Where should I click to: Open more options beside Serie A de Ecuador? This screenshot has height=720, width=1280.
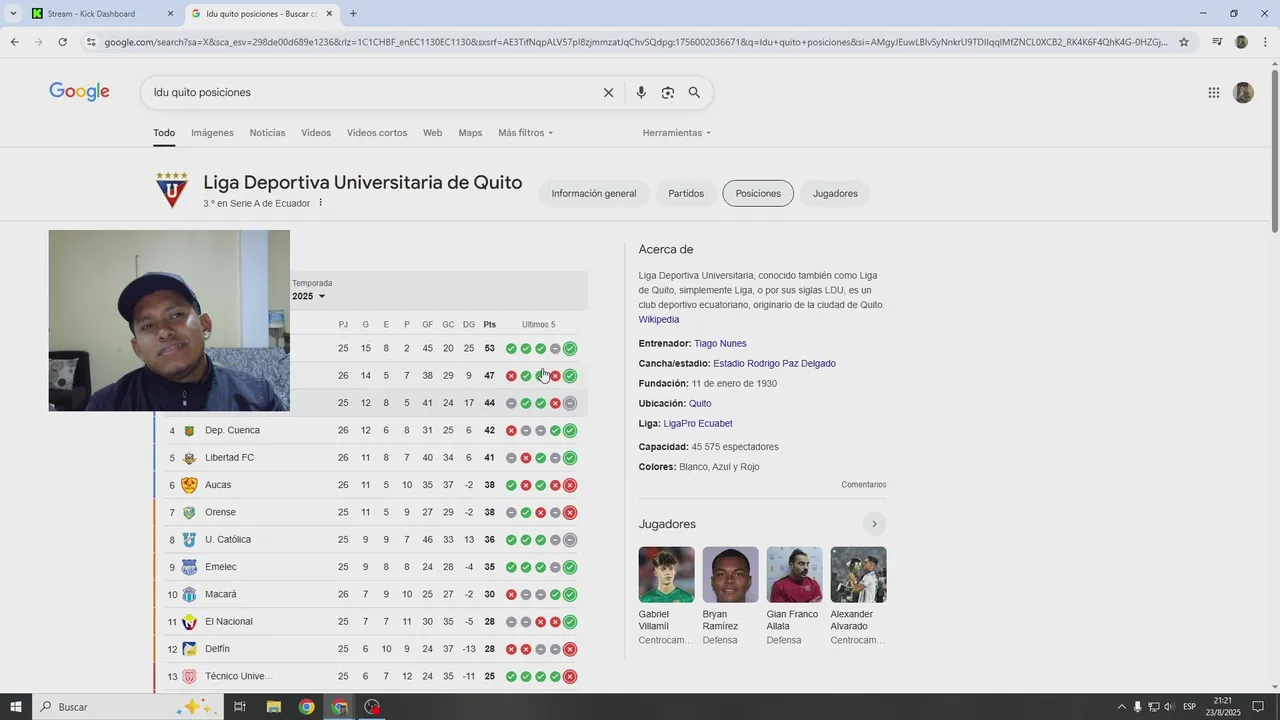[321, 203]
